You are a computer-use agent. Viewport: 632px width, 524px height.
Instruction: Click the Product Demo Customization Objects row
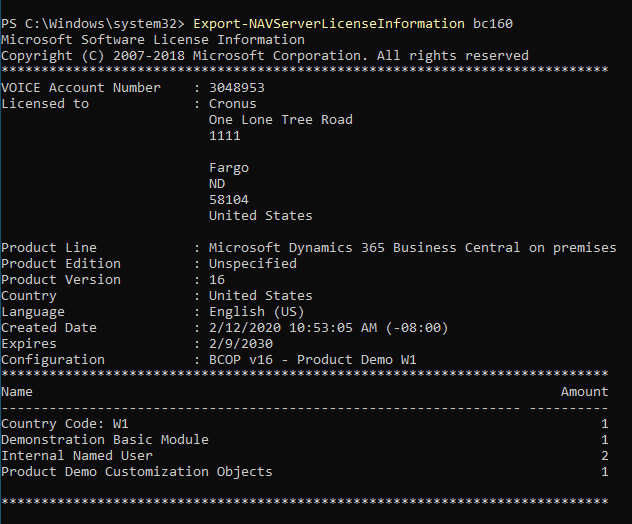click(305, 472)
